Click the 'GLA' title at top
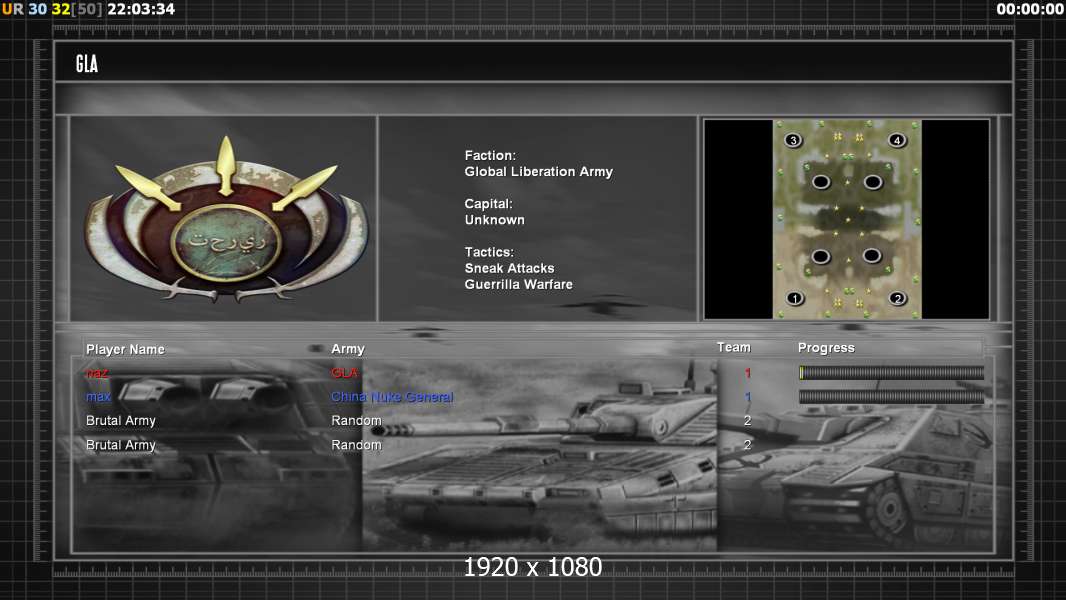Viewport: 1066px width, 600px height. click(87, 64)
